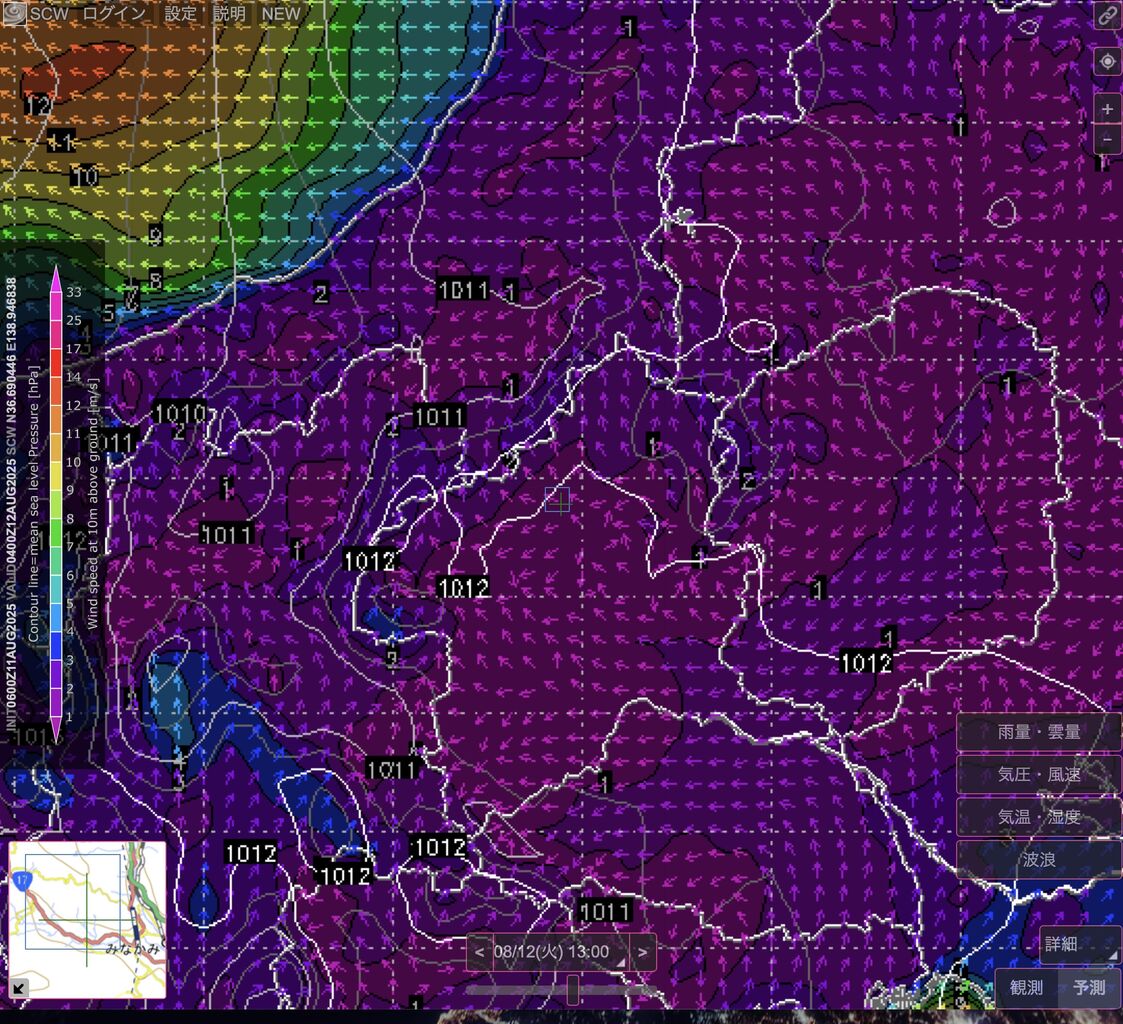Image resolution: width=1123 pixels, height=1024 pixels.
Task: Center the map with the location target icon
Action: click(1107, 62)
